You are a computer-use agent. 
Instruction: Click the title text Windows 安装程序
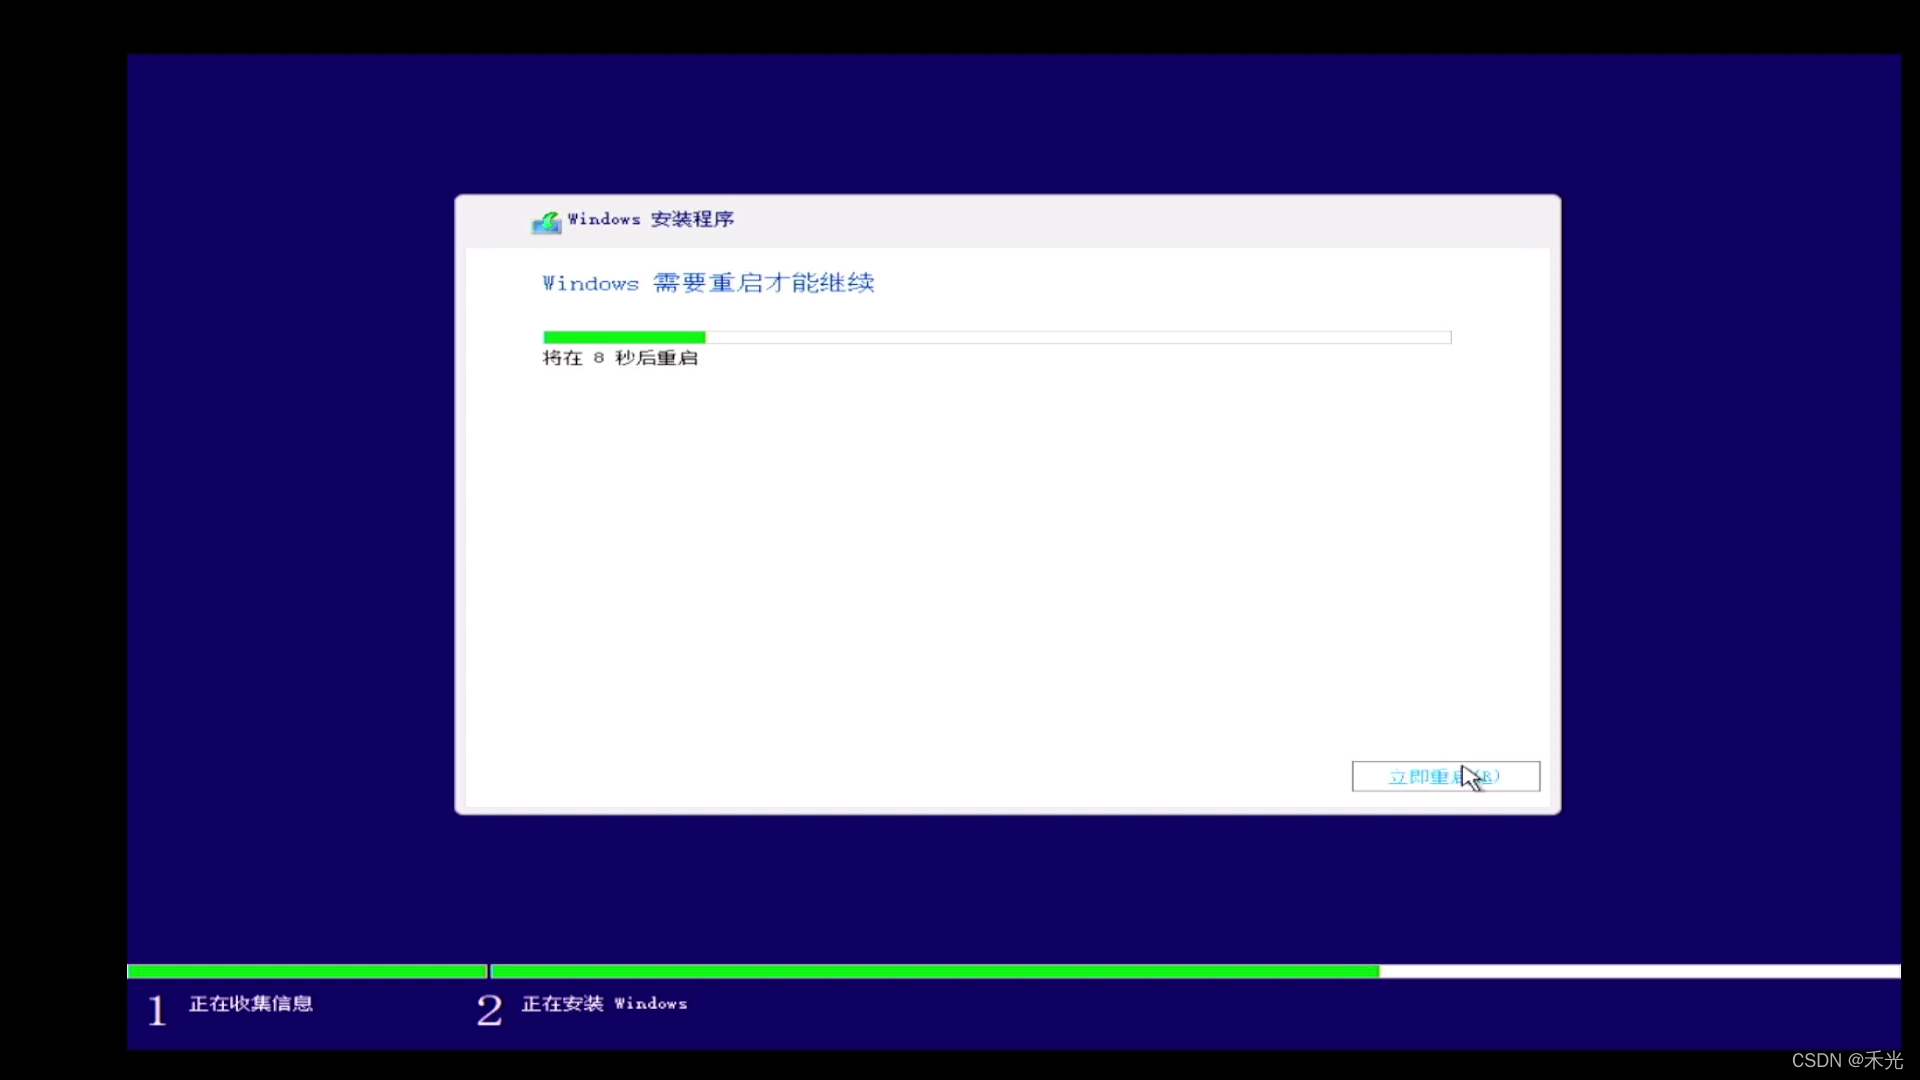click(x=651, y=219)
